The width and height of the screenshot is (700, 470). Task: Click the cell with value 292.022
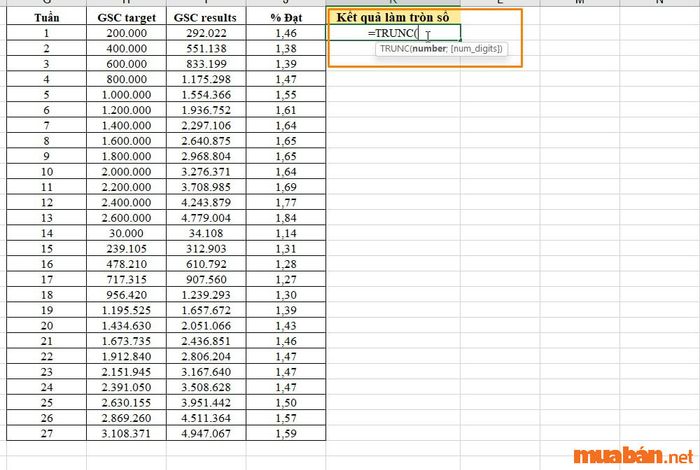pyautogui.click(x=206, y=33)
